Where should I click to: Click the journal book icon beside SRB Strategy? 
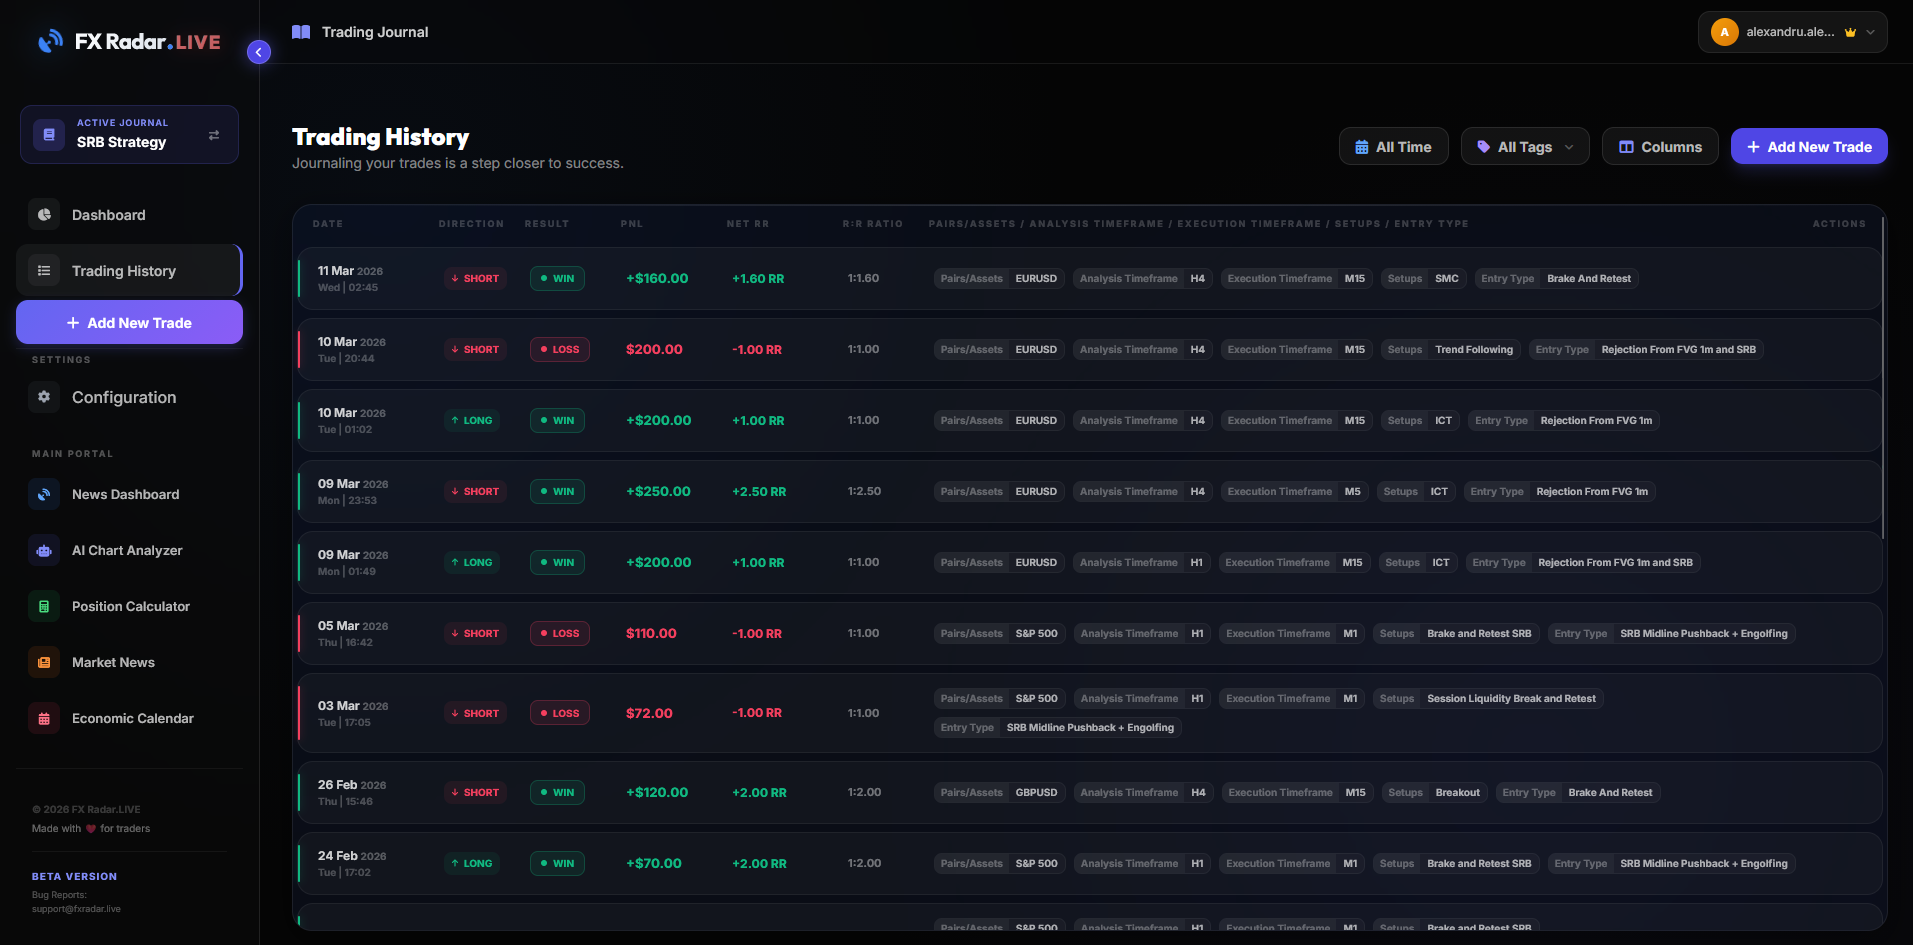[x=48, y=134]
